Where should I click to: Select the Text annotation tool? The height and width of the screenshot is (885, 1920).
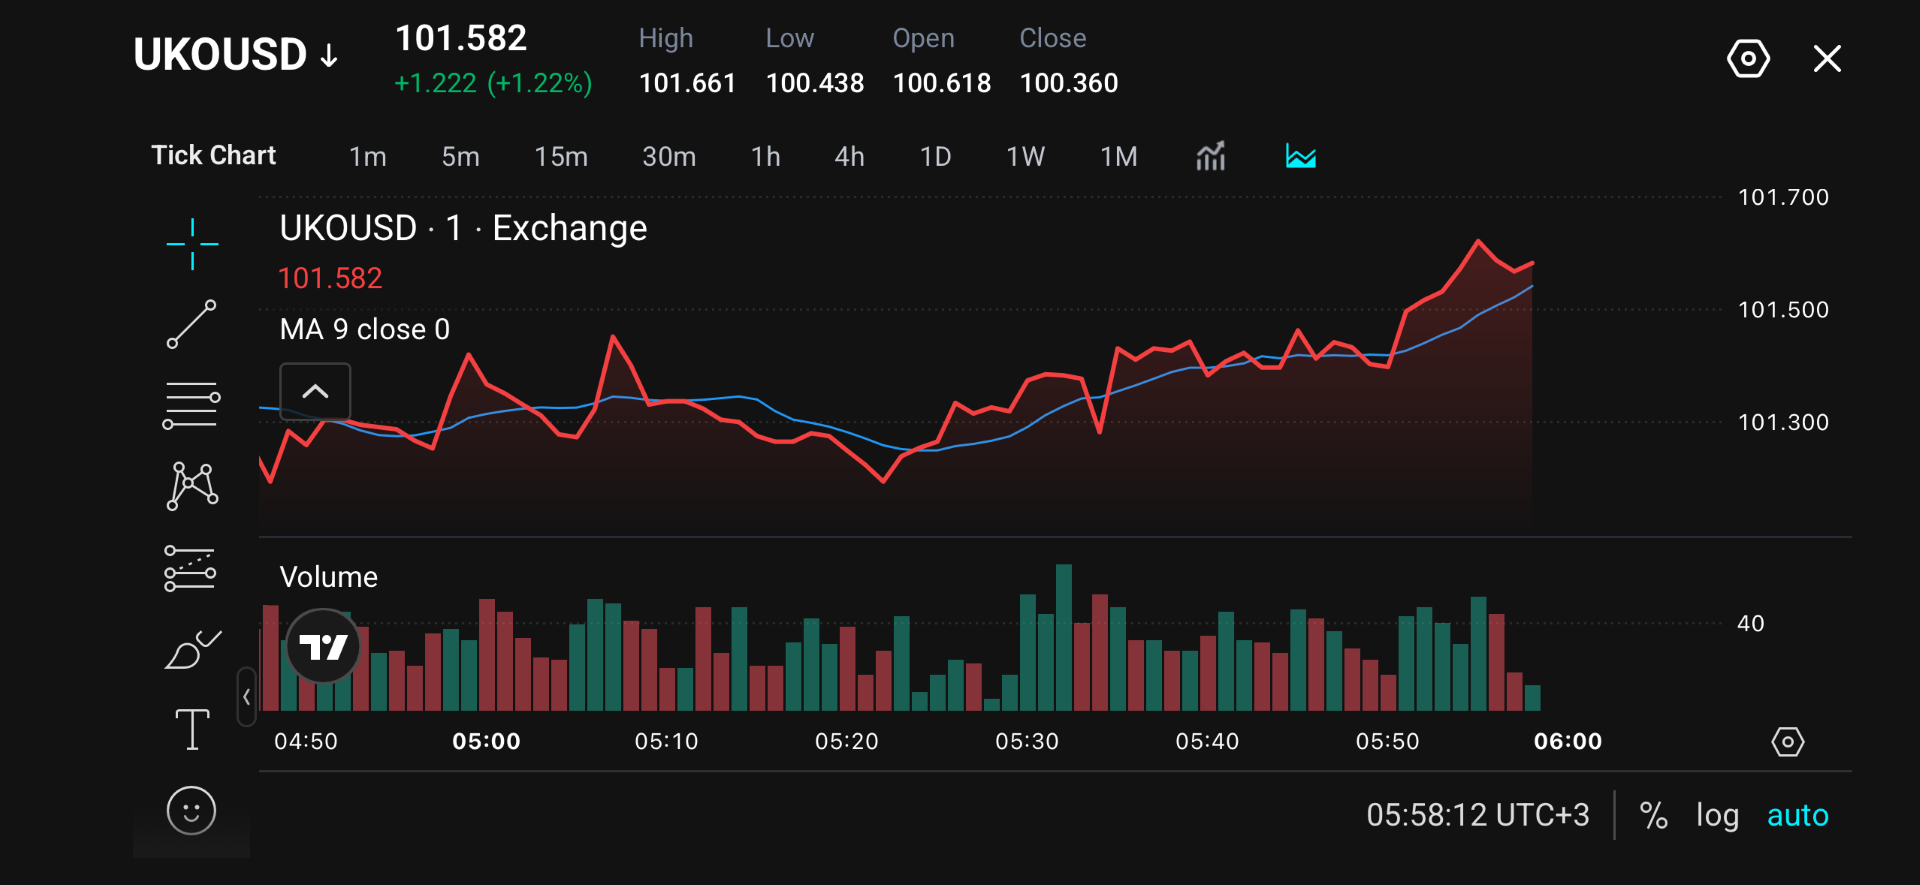pyautogui.click(x=192, y=729)
